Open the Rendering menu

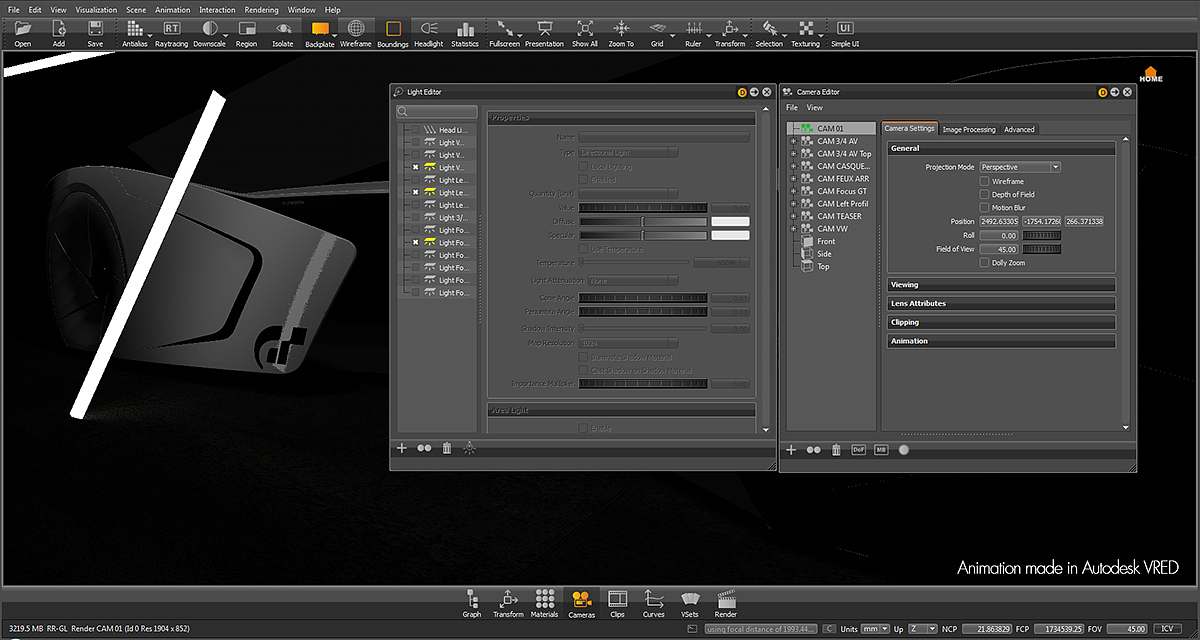(x=261, y=10)
